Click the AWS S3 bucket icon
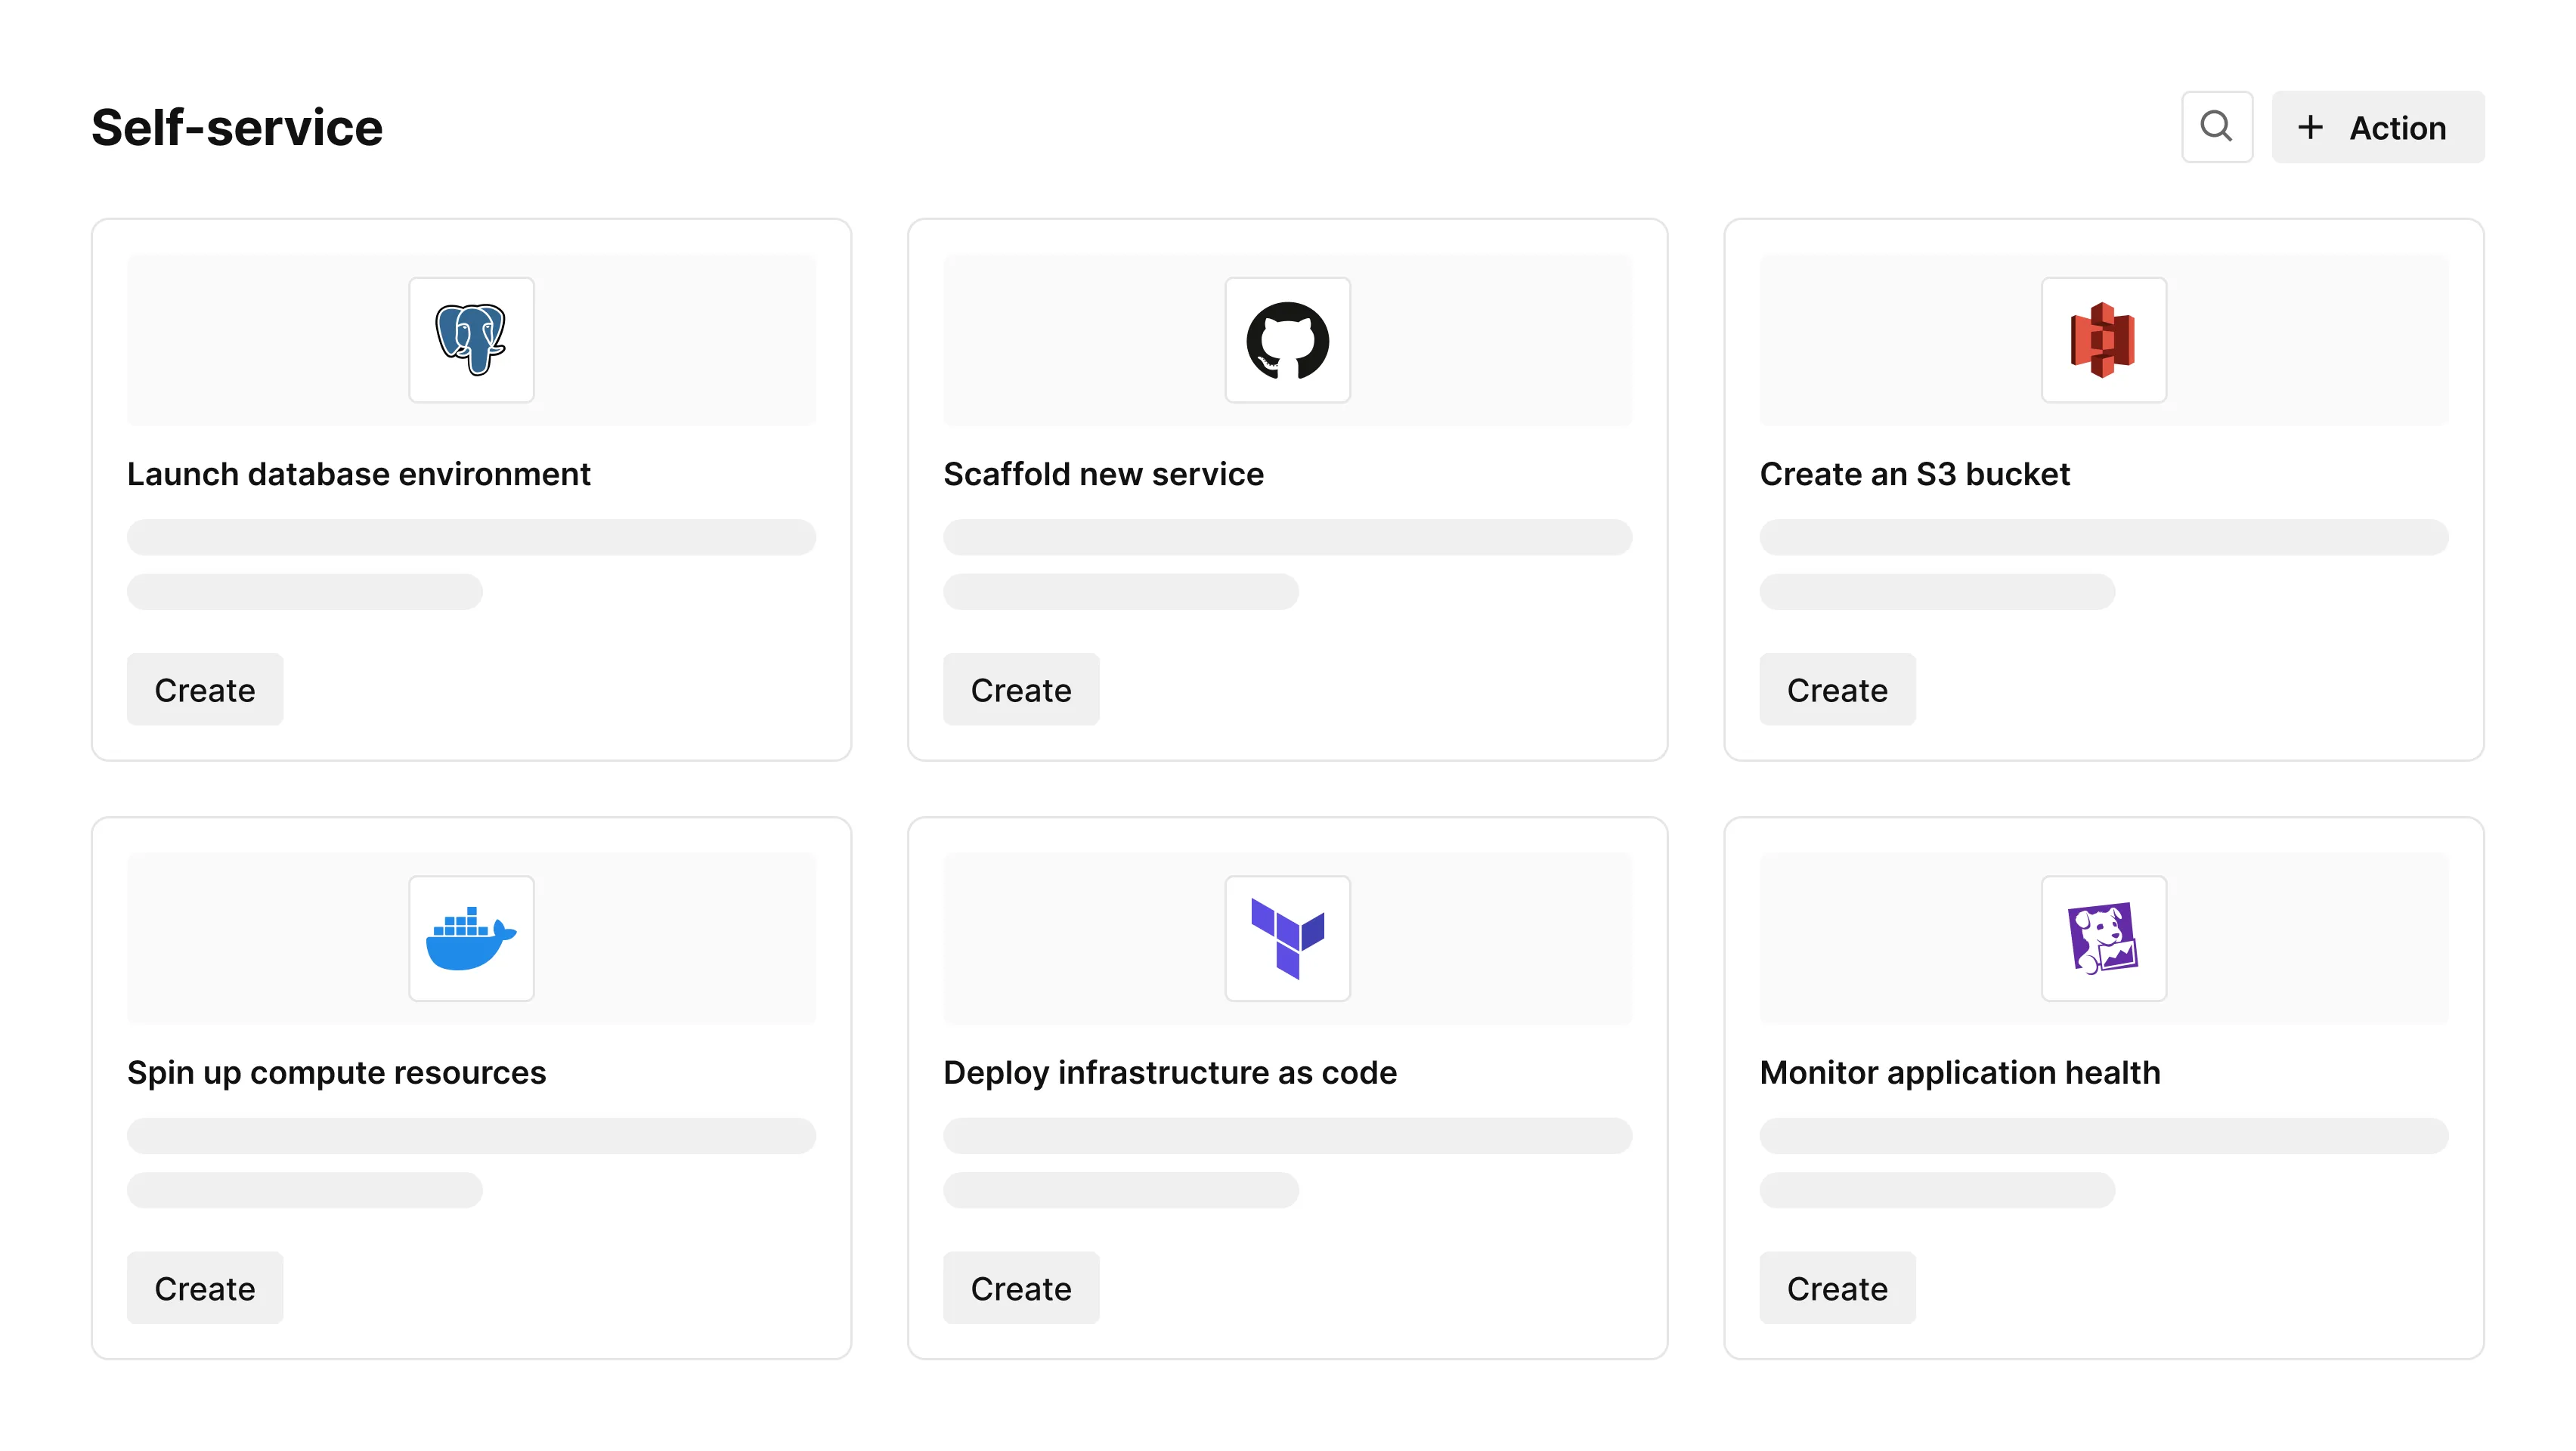 click(2103, 340)
